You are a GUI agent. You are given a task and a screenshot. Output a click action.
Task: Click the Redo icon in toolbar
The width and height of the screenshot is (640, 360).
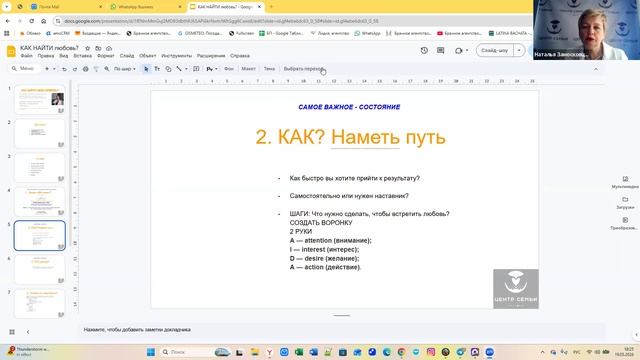pos(75,69)
